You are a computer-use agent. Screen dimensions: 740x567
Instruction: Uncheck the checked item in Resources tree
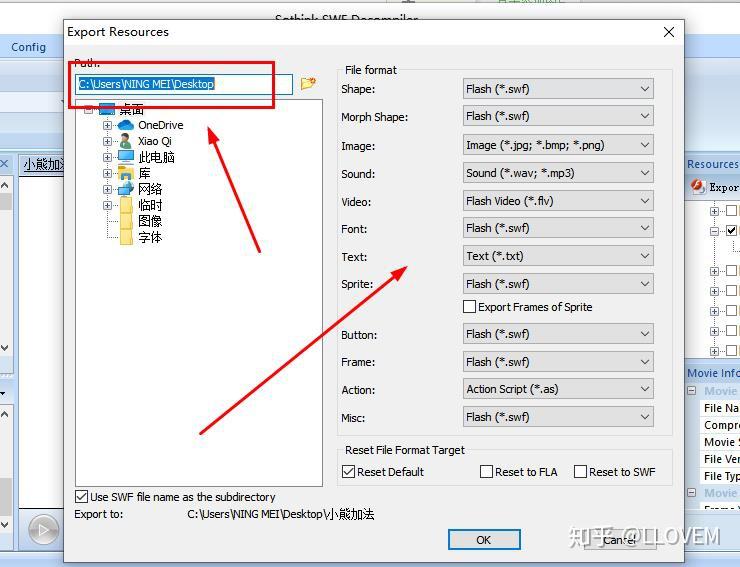coord(732,230)
